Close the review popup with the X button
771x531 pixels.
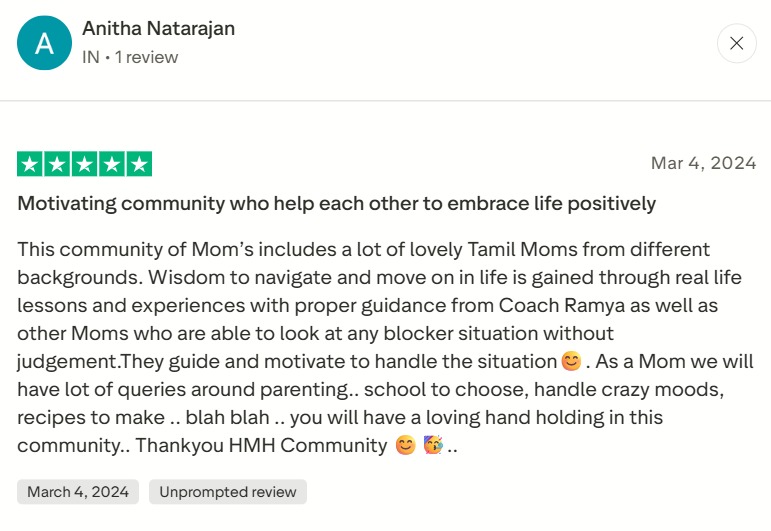click(x=736, y=43)
